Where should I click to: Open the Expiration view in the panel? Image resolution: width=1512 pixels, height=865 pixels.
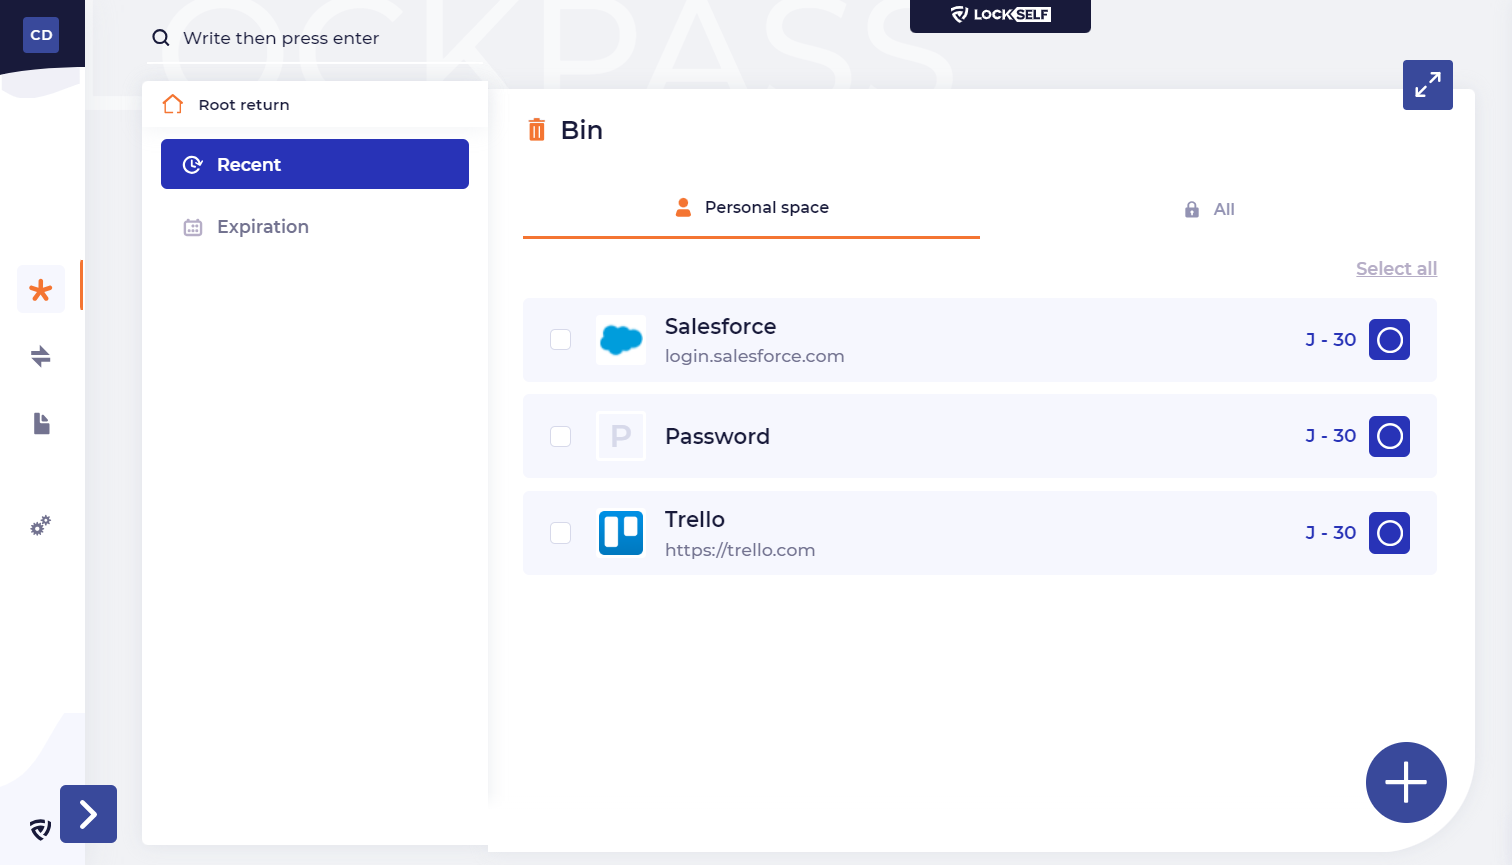pyautogui.click(x=262, y=227)
